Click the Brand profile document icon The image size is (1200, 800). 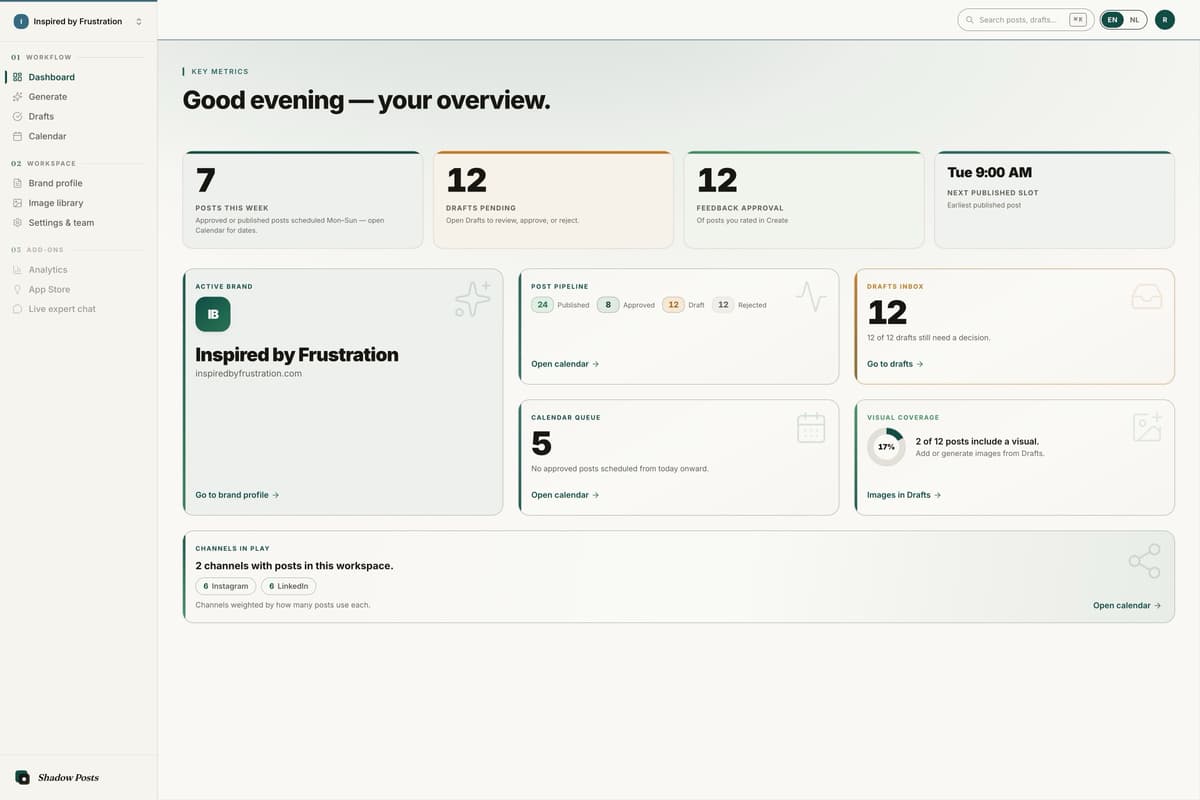pos(17,183)
